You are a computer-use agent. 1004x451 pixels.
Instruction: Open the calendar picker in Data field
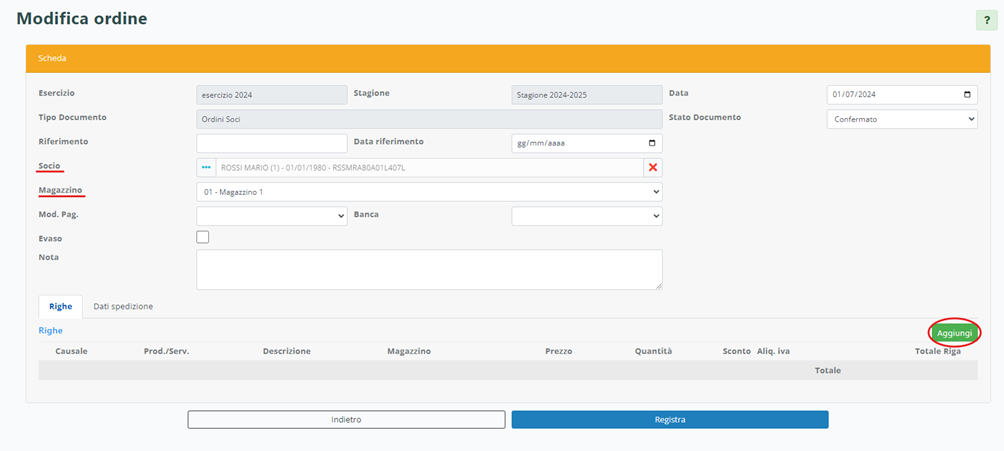[966, 95]
